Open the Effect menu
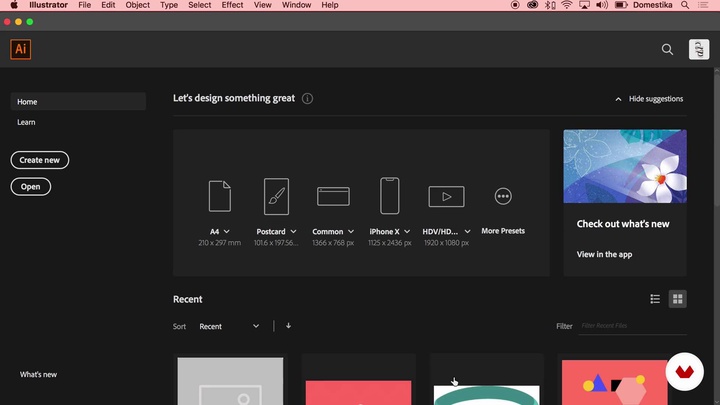The height and width of the screenshot is (405, 720). click(x=232, y=5)
